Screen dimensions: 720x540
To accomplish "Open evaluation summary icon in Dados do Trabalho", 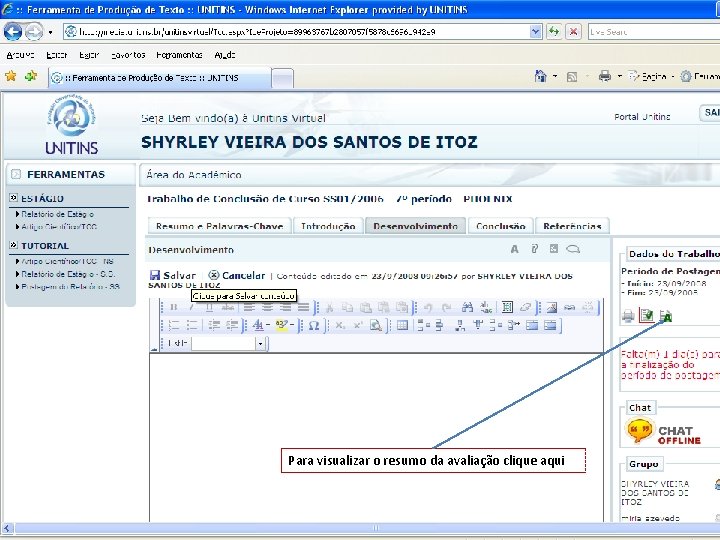I will [665, 316].
